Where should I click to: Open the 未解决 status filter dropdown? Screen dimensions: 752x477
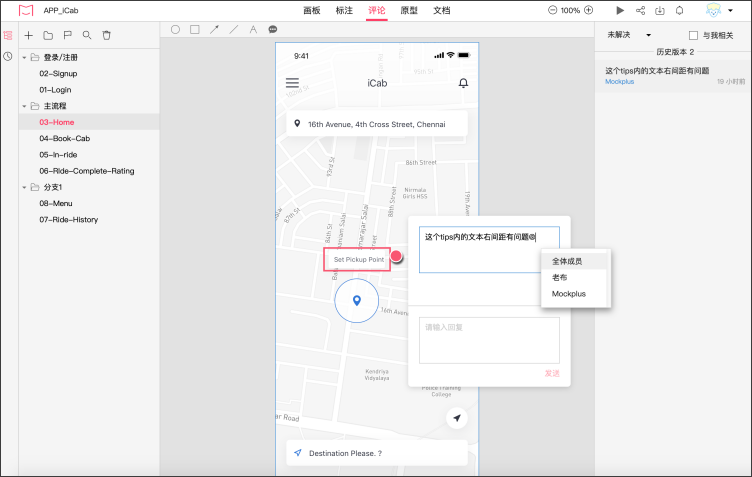pyautogui.click(x=629, y=35)
